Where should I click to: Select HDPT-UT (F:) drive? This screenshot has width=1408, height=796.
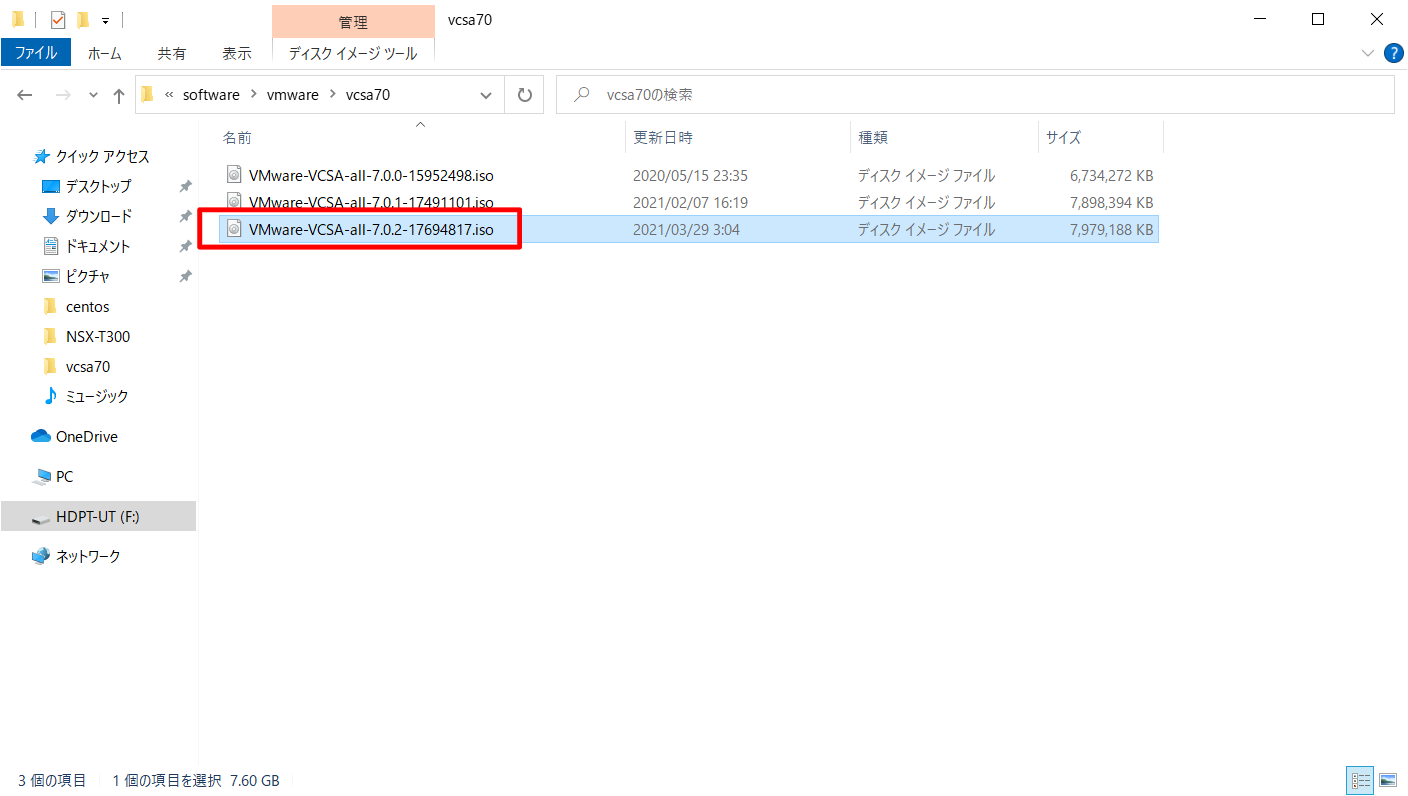pos(97,516)
